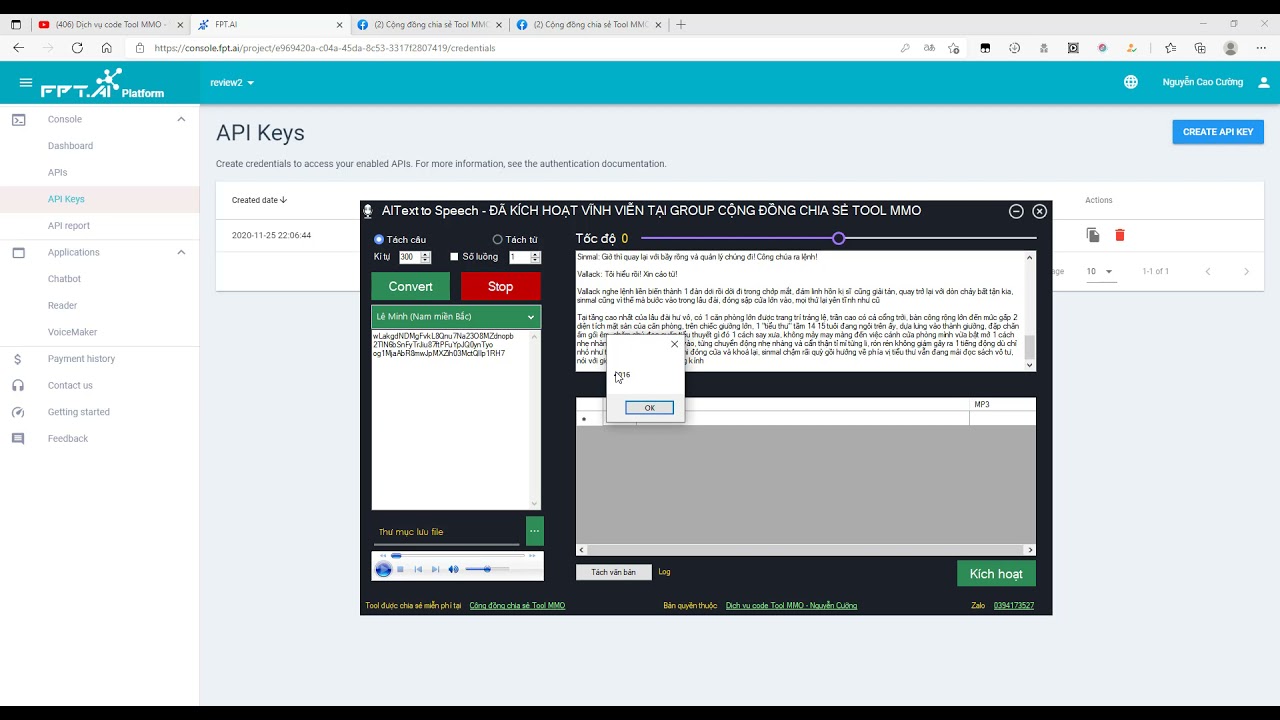Viewport: 1280px width, 720px height.
Task: Click OK in the message dialog
Action: [649, 408]
